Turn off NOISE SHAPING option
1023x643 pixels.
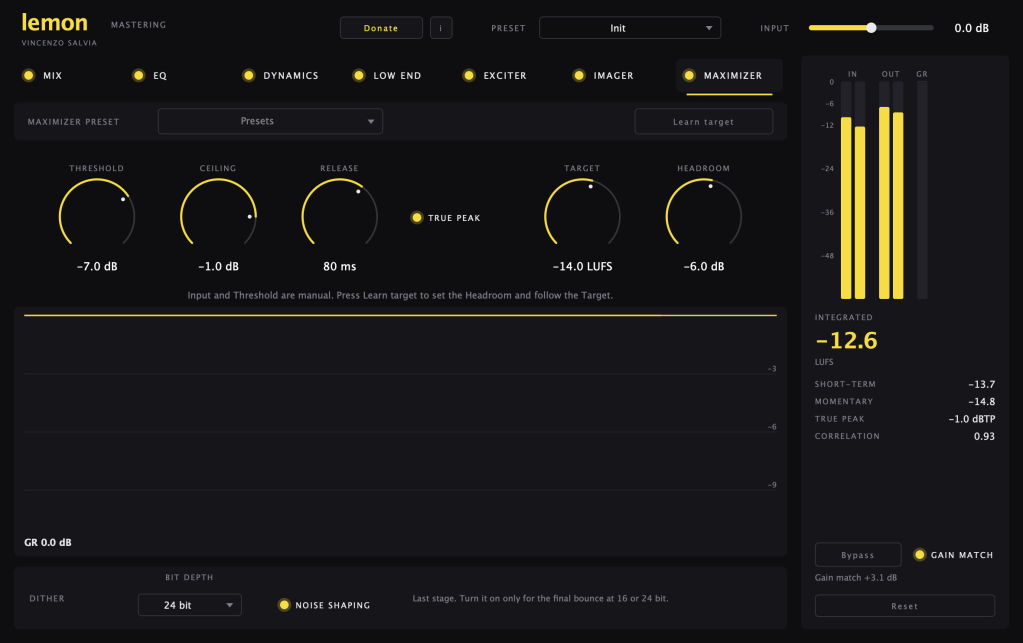coord(284,605)
